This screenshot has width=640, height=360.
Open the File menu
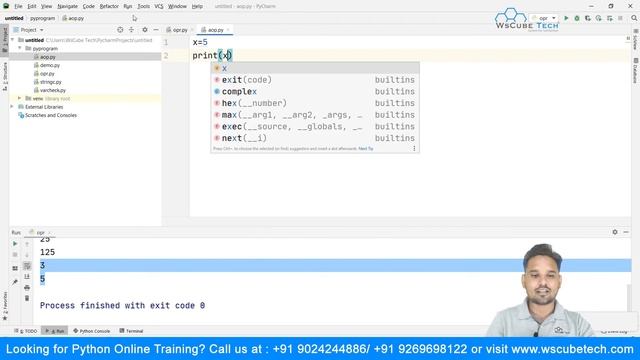point(18,6)
